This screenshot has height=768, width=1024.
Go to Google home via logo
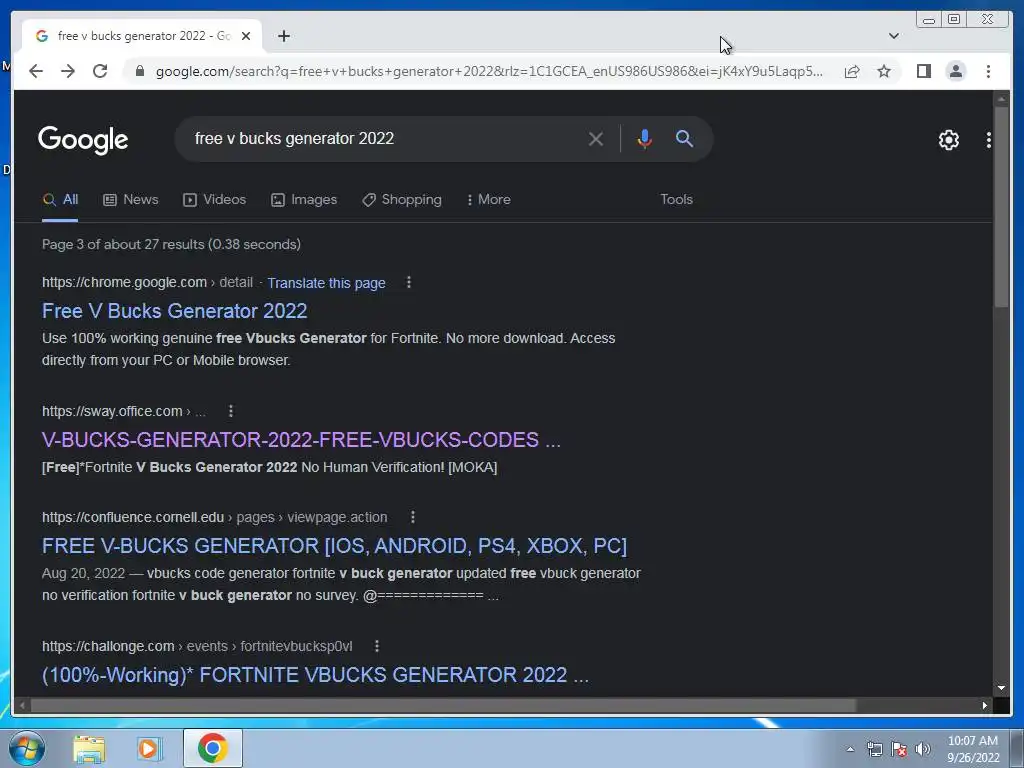[x=83, y=140]
